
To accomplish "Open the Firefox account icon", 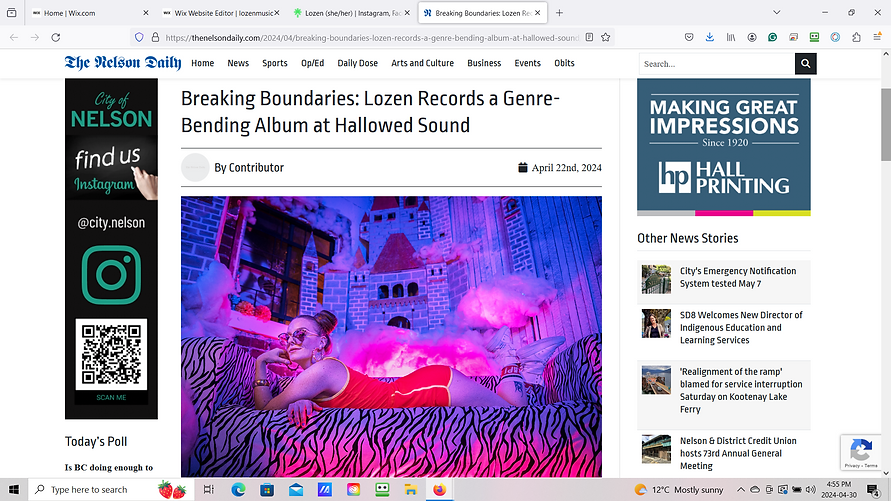I will (x=752, y=37).
